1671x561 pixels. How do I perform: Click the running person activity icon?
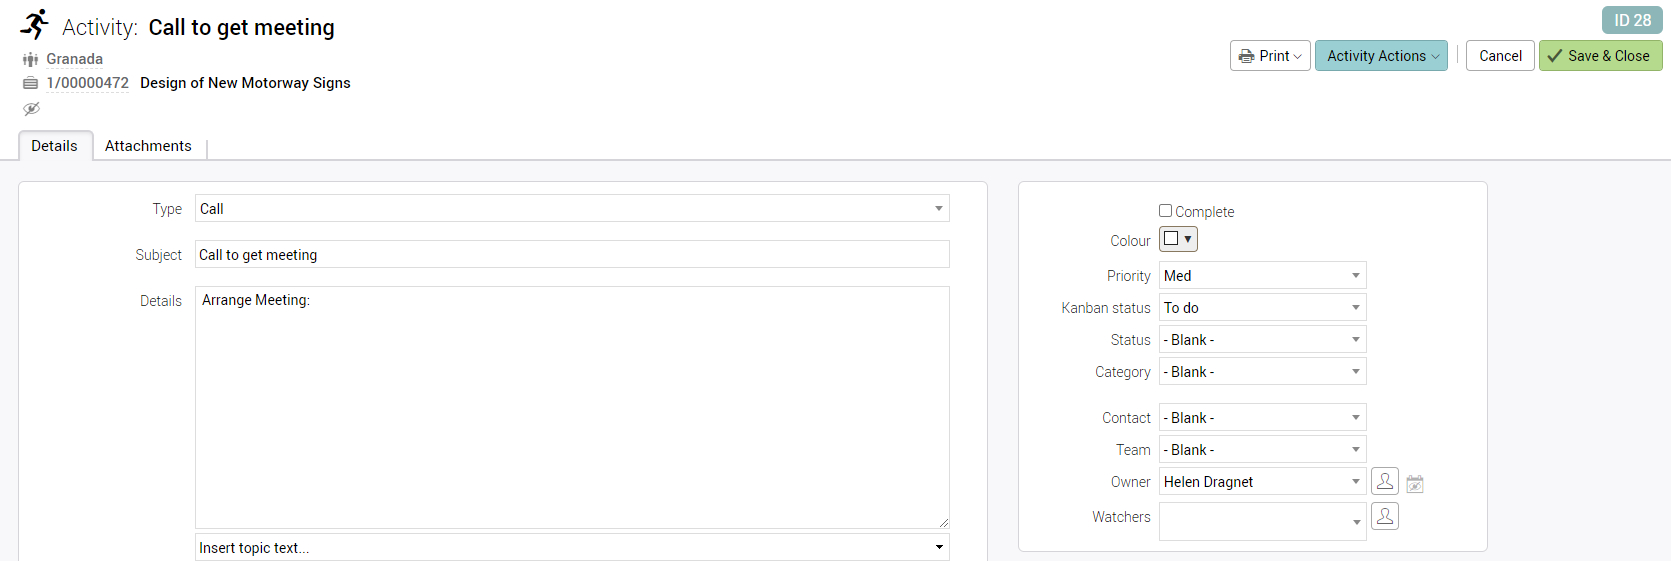[x=34, y=25]
